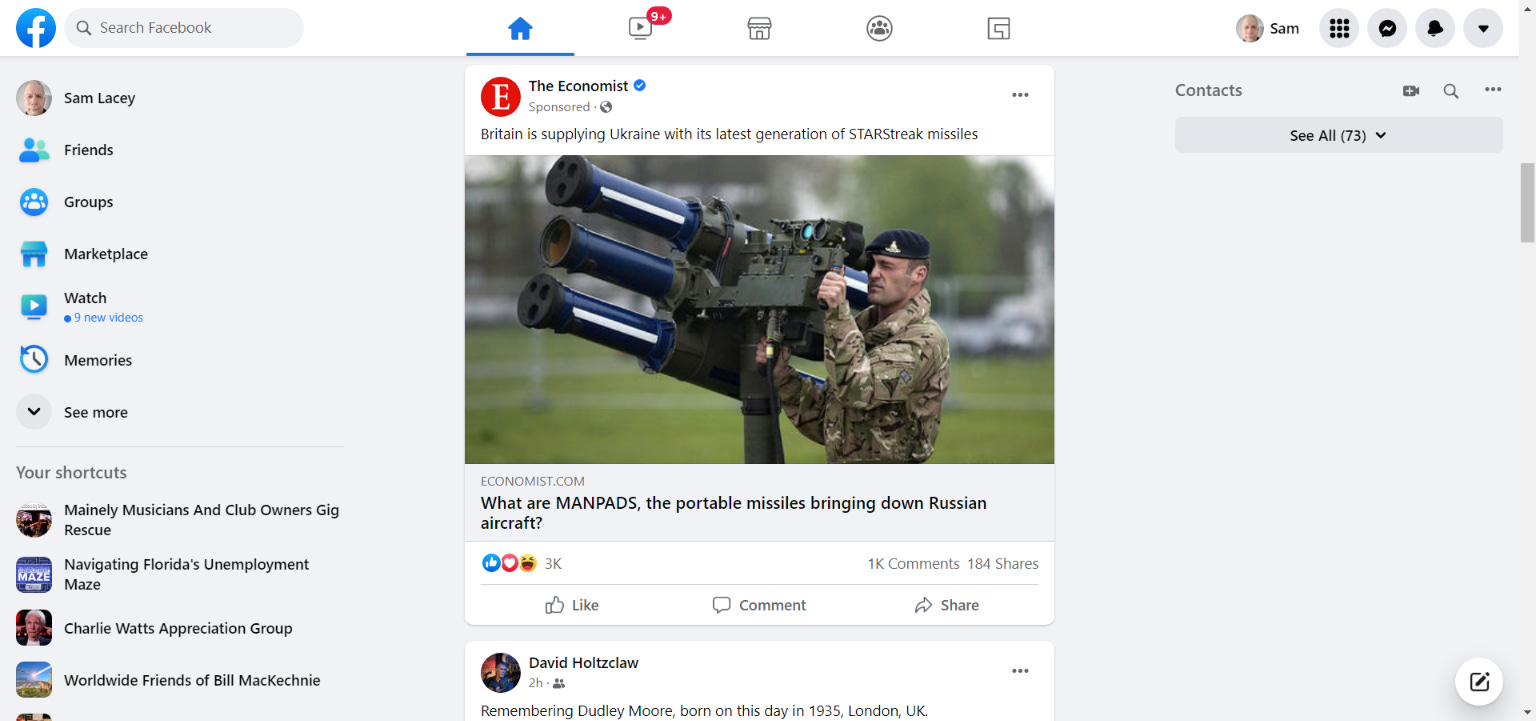
Task: Click the Search Facebook field
Action: tap(184, 28)
